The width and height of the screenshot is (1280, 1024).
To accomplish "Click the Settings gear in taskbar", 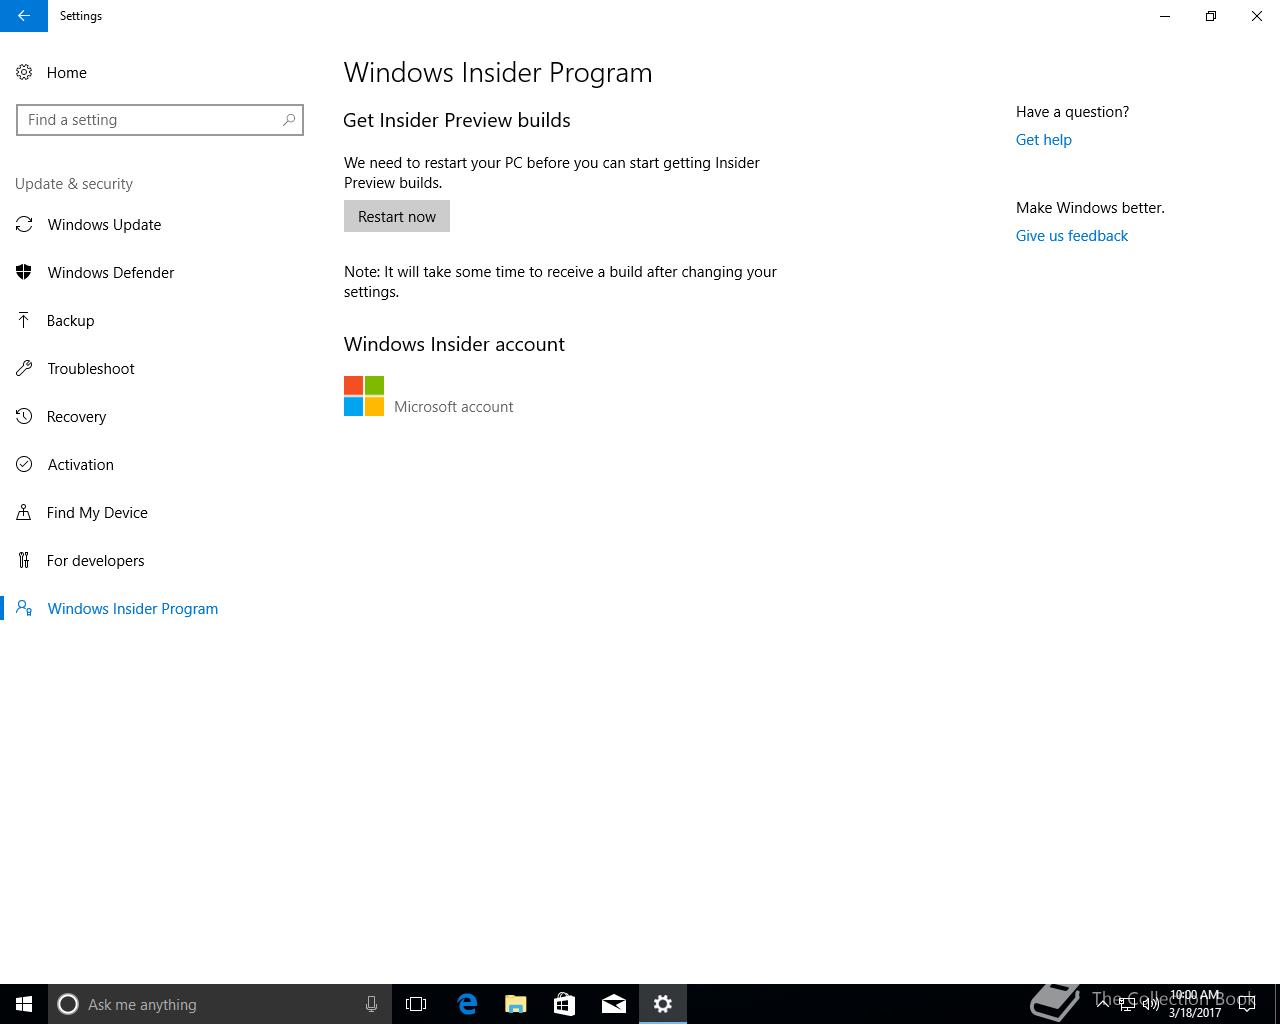I will tap(663, 1004).
